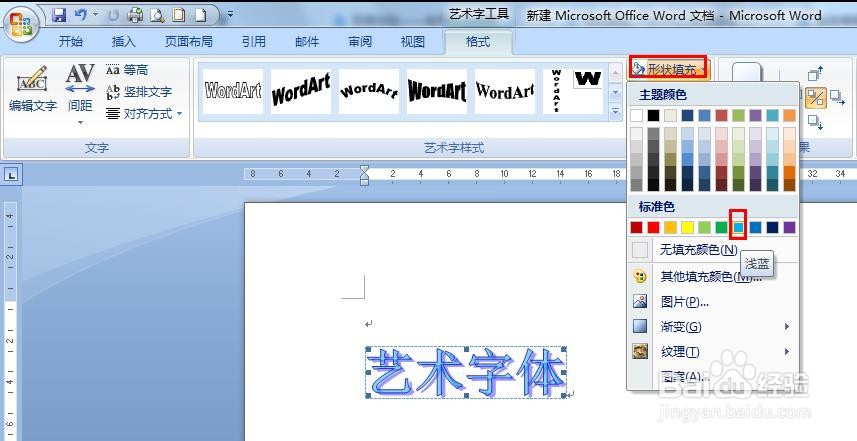Pick dark red standard color
The width and height of the screenshot is (857, 441).
tap(636, 227)
